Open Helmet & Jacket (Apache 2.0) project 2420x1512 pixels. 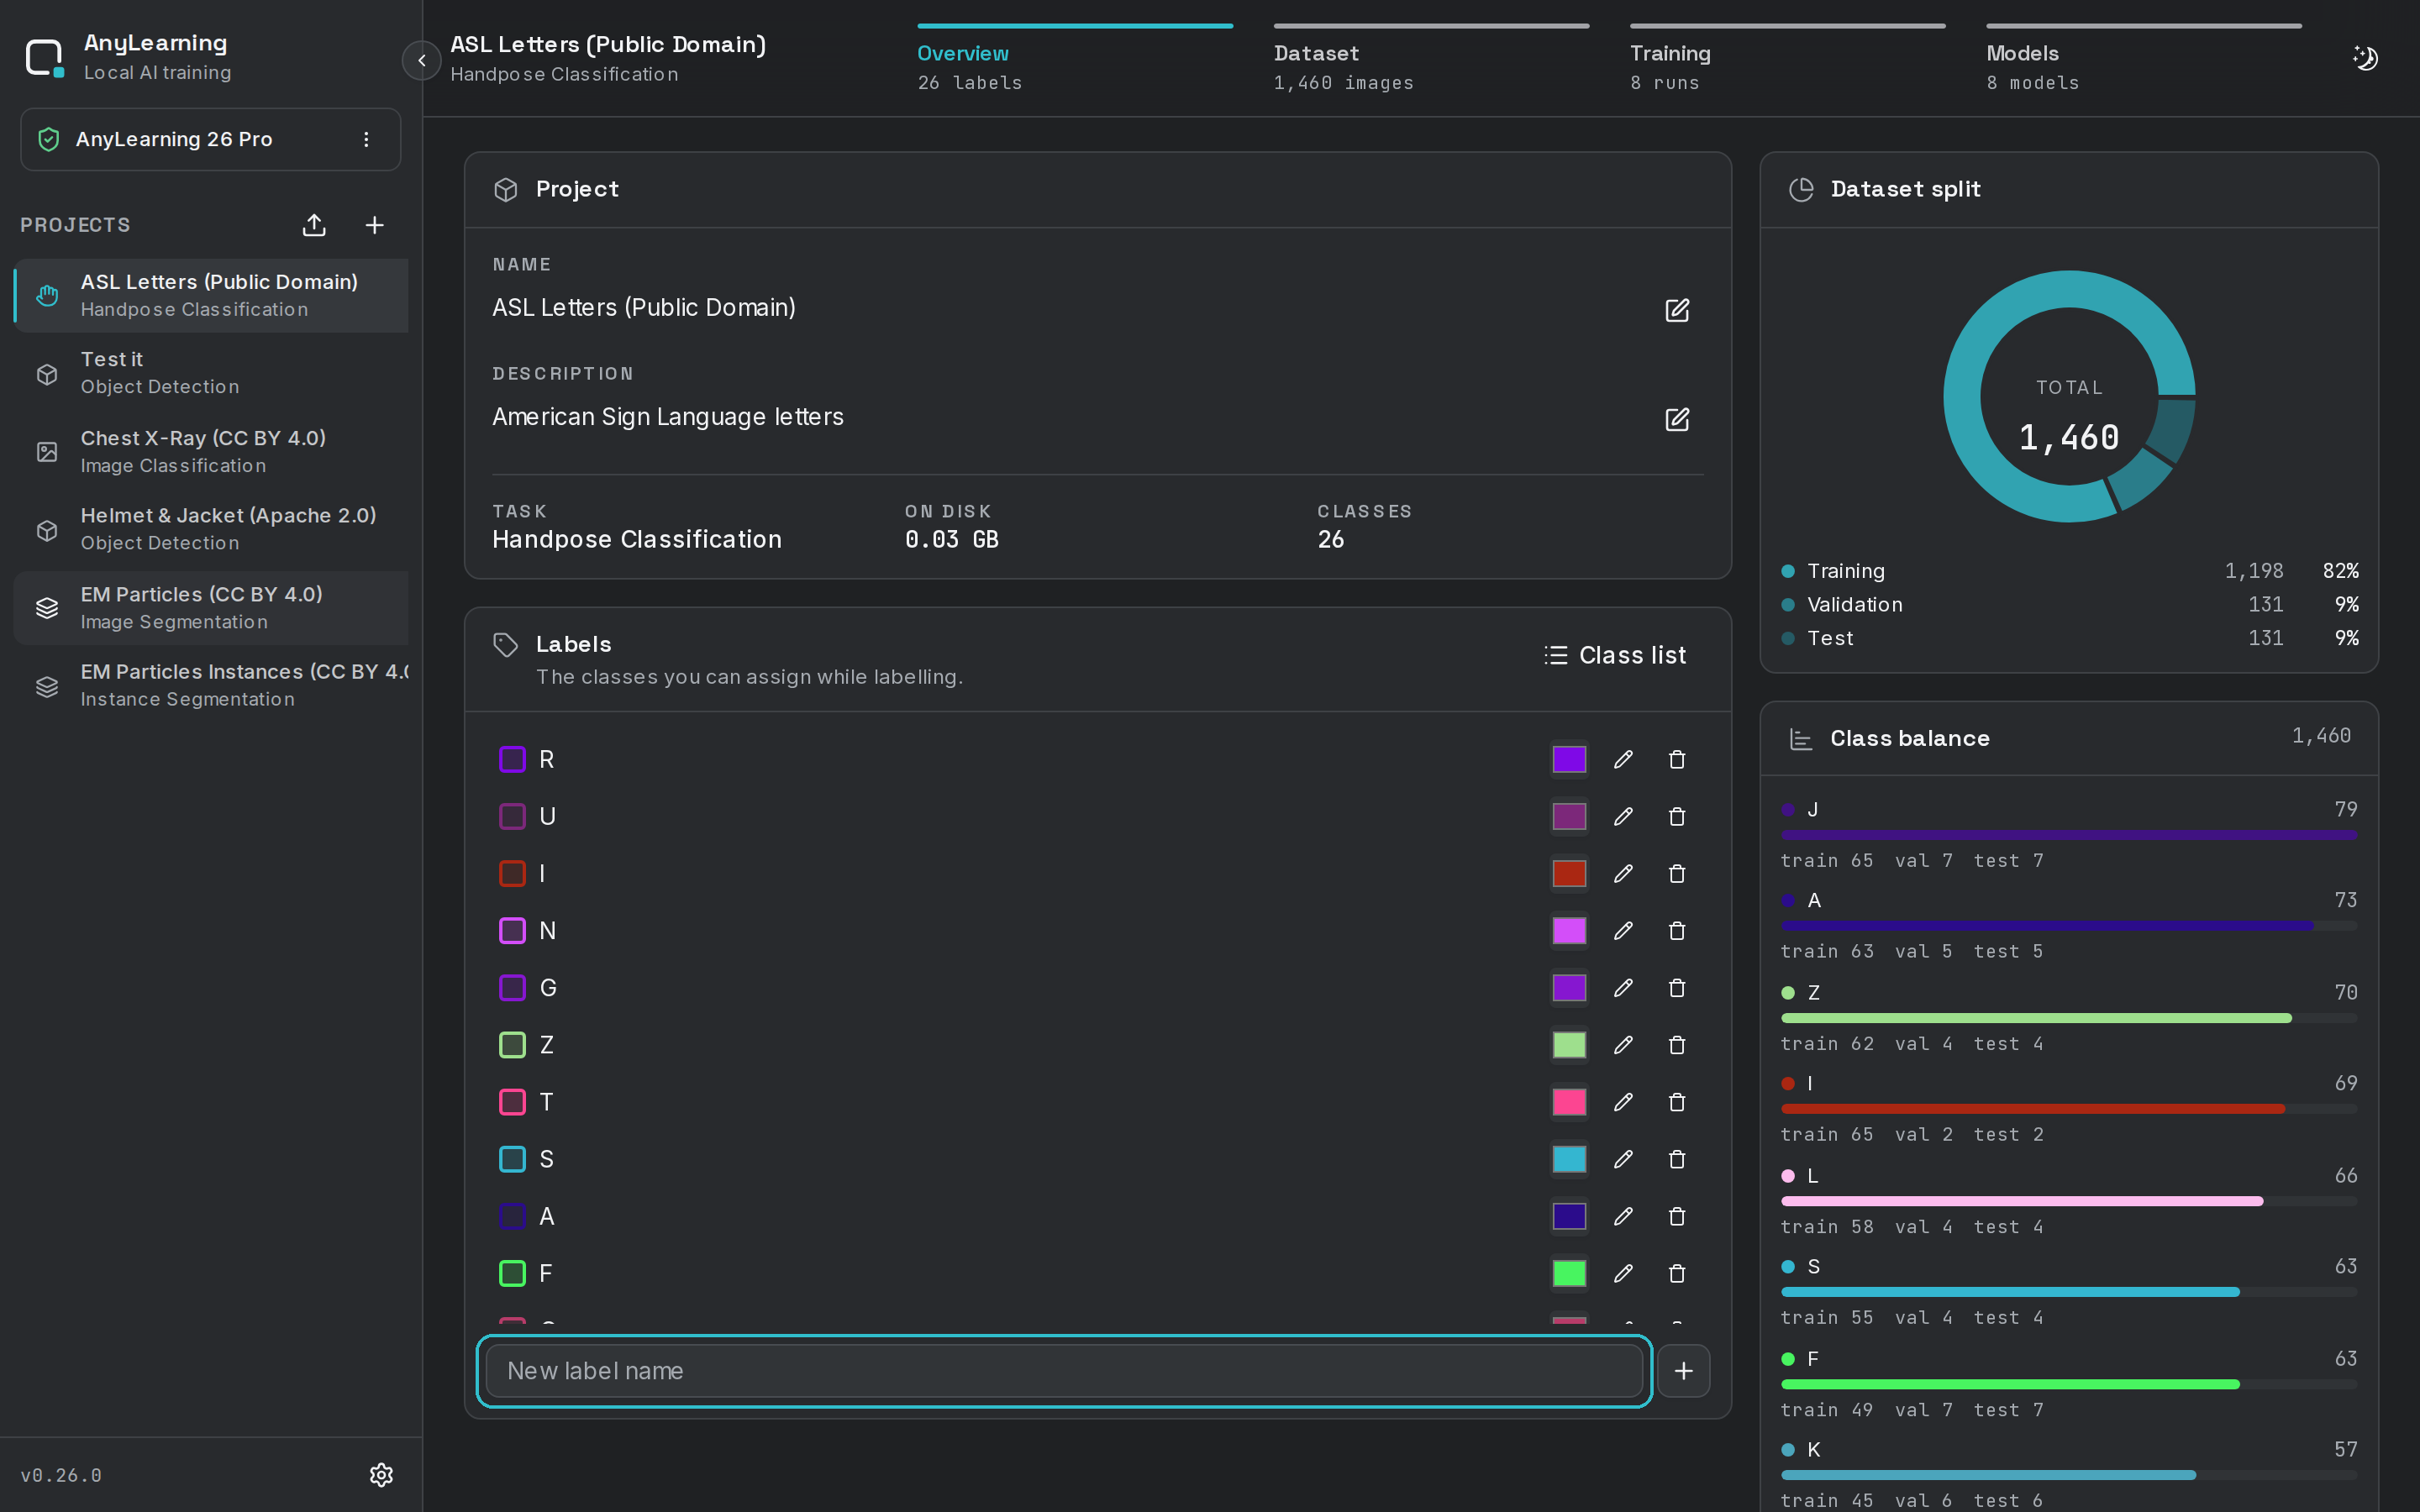[211, 529]
